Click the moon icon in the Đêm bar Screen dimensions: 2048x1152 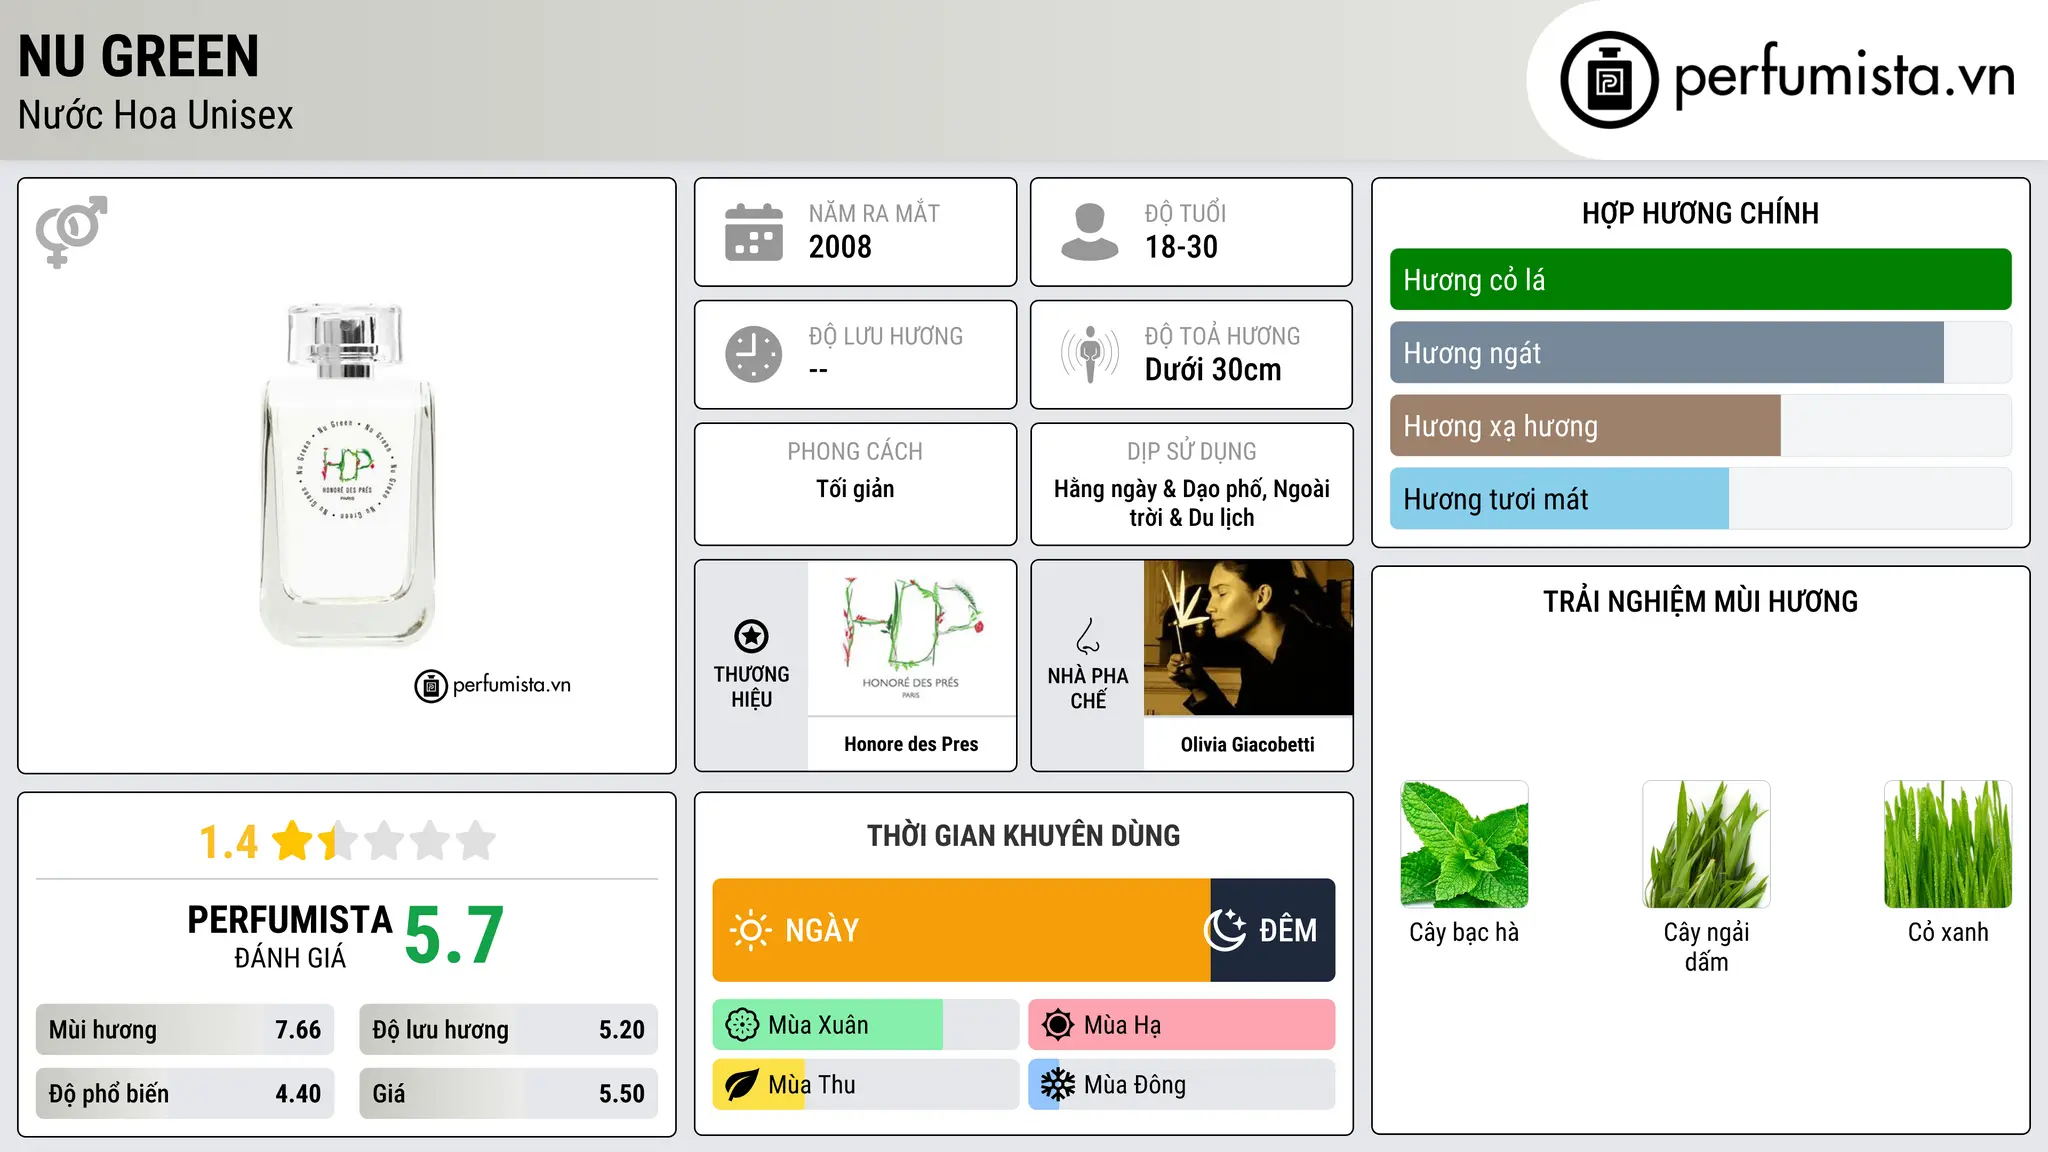pyautogui.click(x=1225, y=930)
